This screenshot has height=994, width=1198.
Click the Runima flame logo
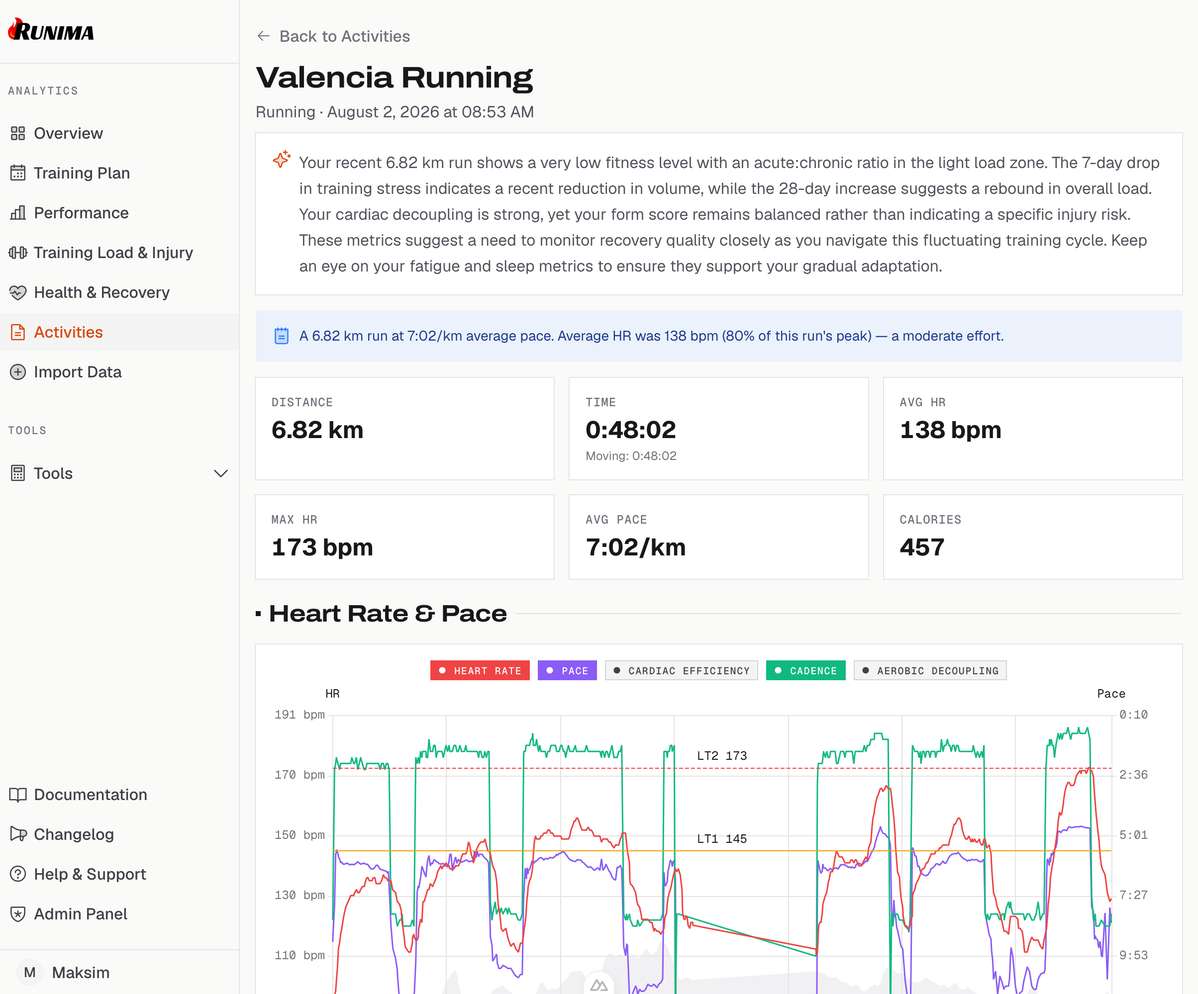point(50,31)
